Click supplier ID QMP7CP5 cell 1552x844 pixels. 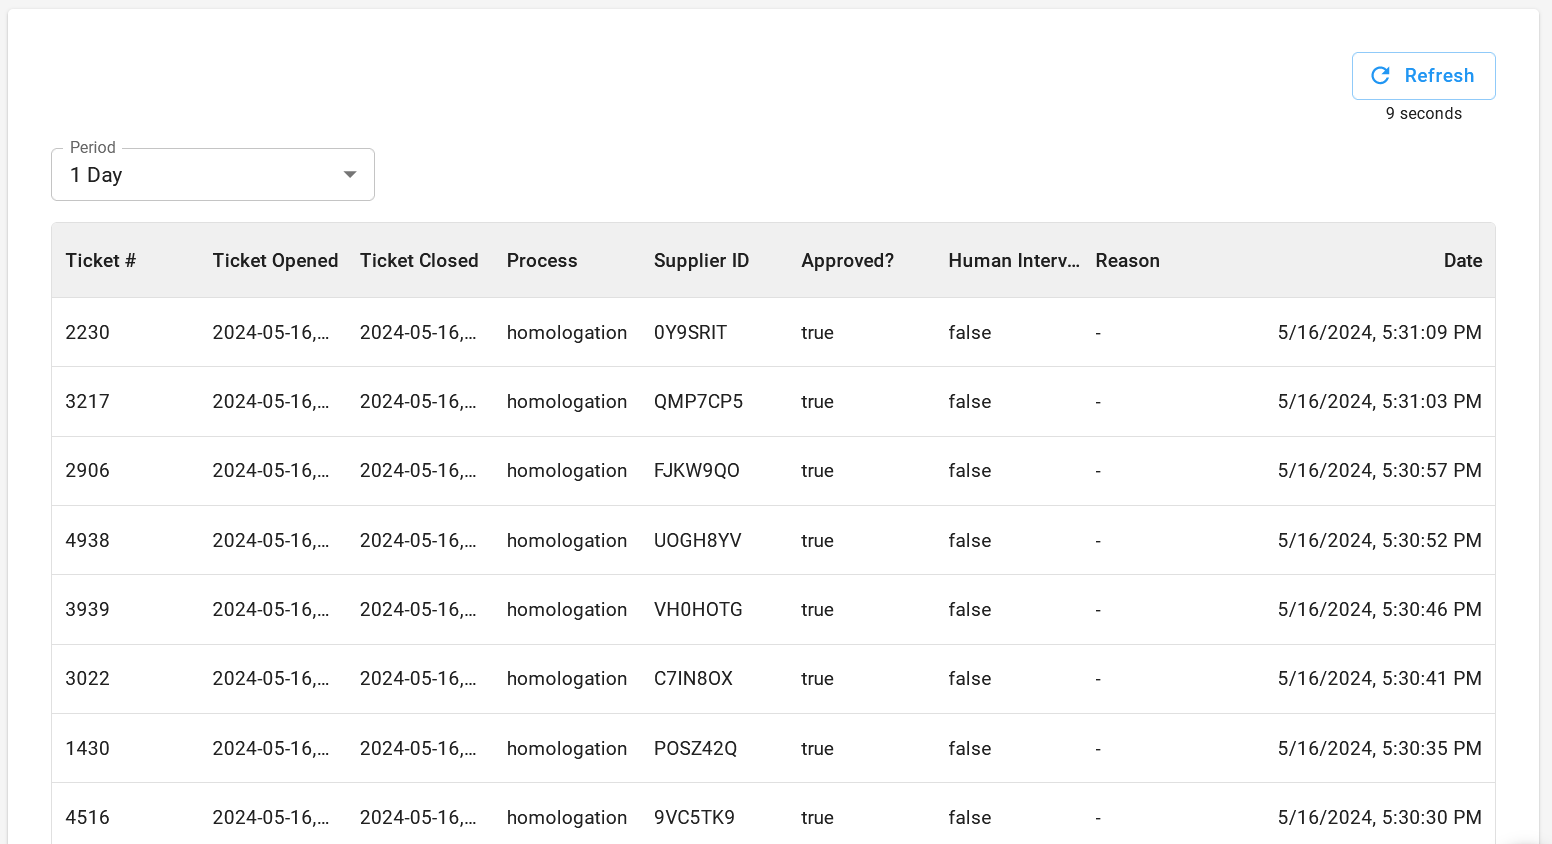698,402
